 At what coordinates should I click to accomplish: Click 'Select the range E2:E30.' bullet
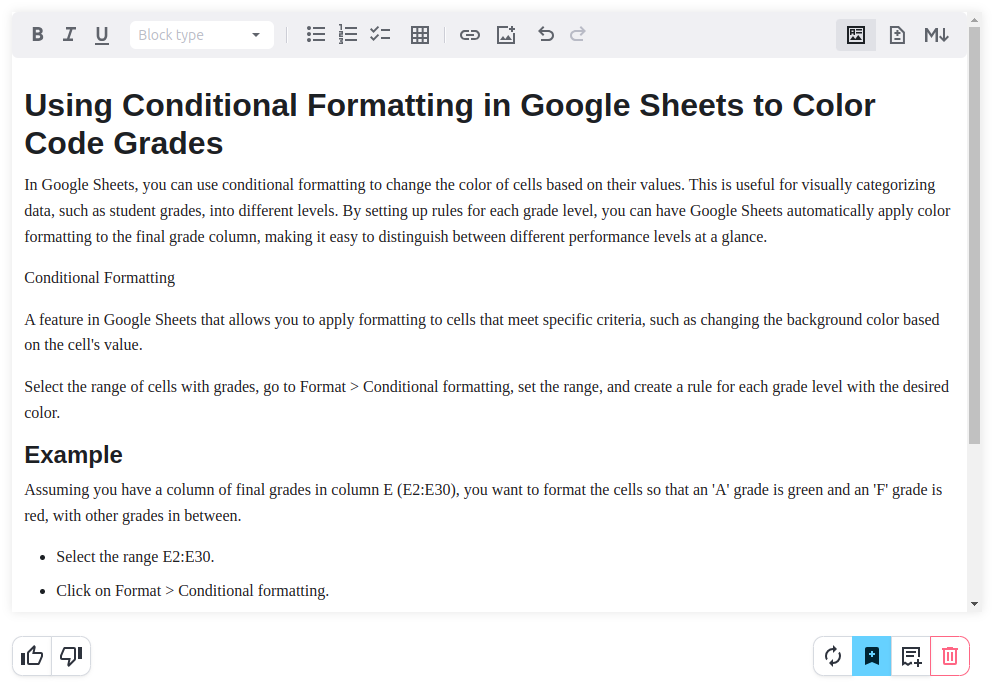[135, 557]
